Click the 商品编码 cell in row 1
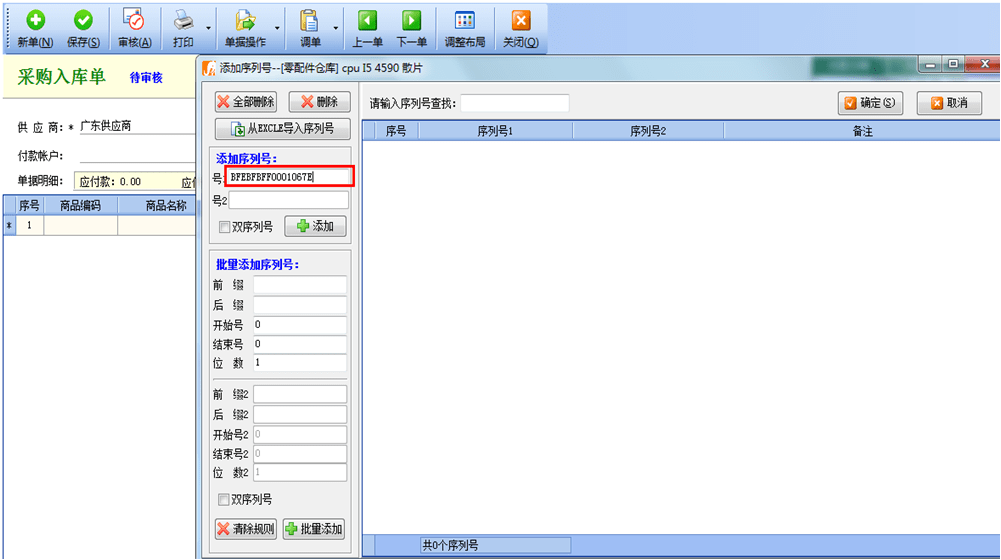This screenshot has height=560, width=1001. point(80,225)
